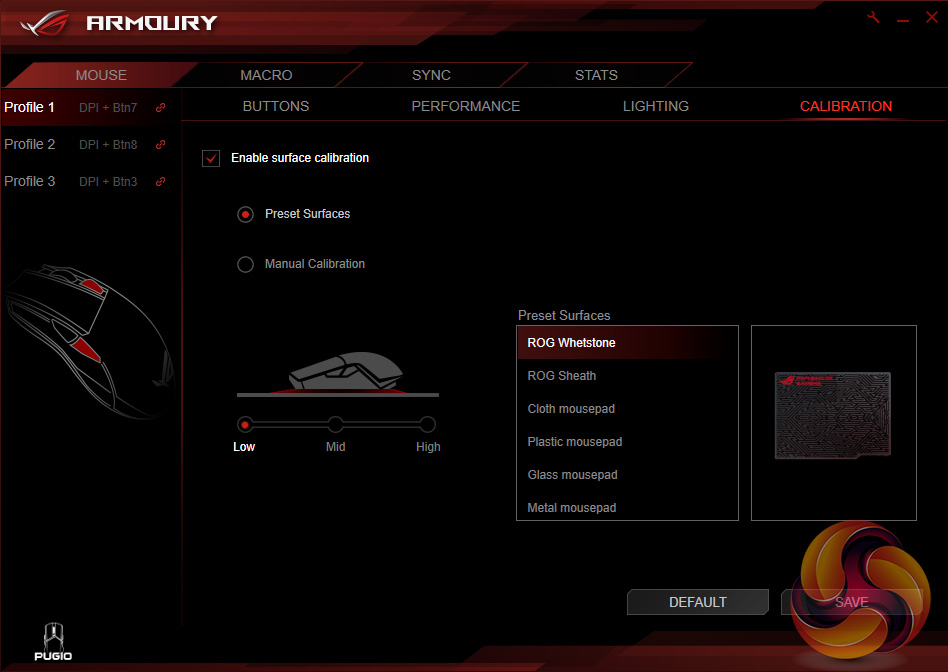Click 'DPI + Btn7' shortcut text
The image size is (948, 672).
[x=108, y=108]
